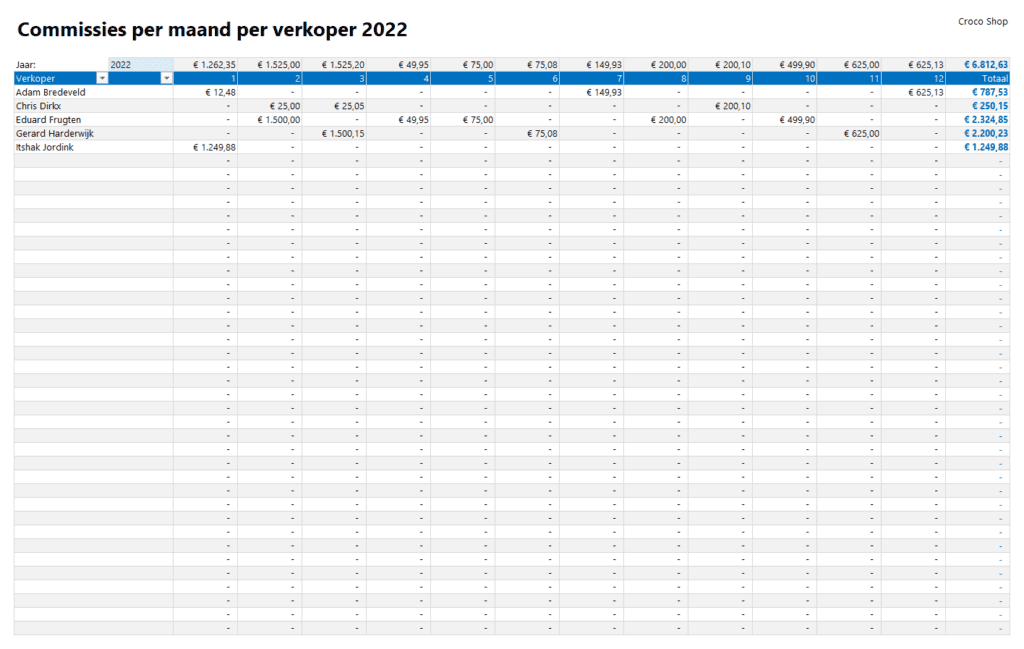1024x649 pixels.
Task: Select the title Commissies per maand per verkoper
Action: click(x=212, y=30)
